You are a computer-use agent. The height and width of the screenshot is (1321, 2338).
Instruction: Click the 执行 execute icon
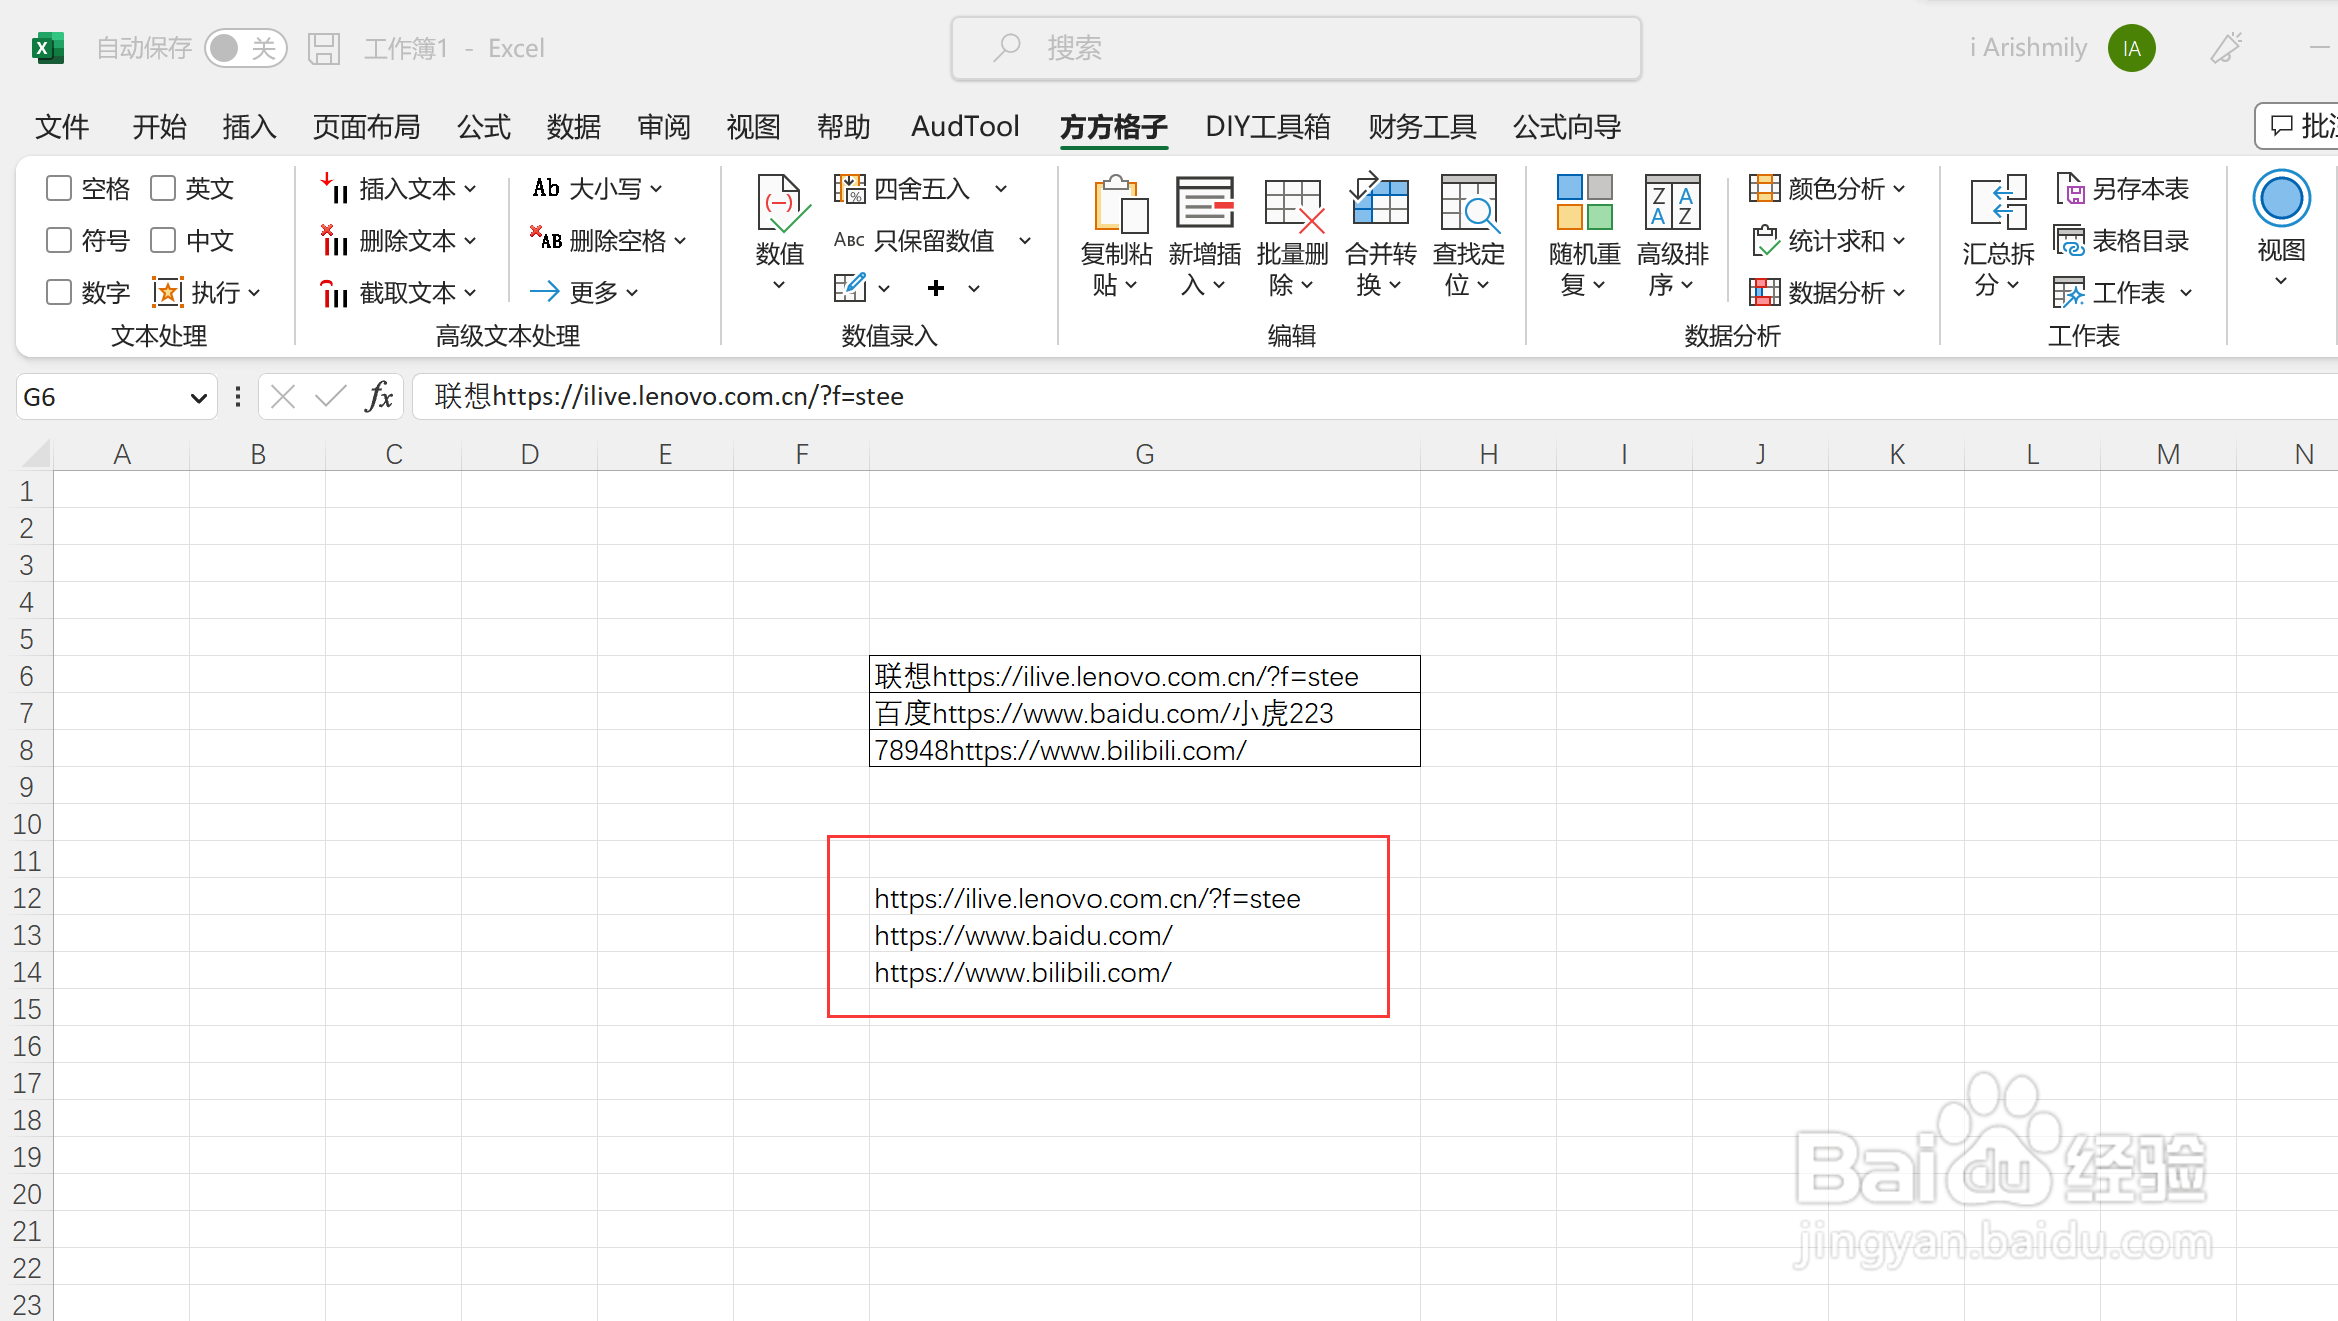(x=167, y=292)
